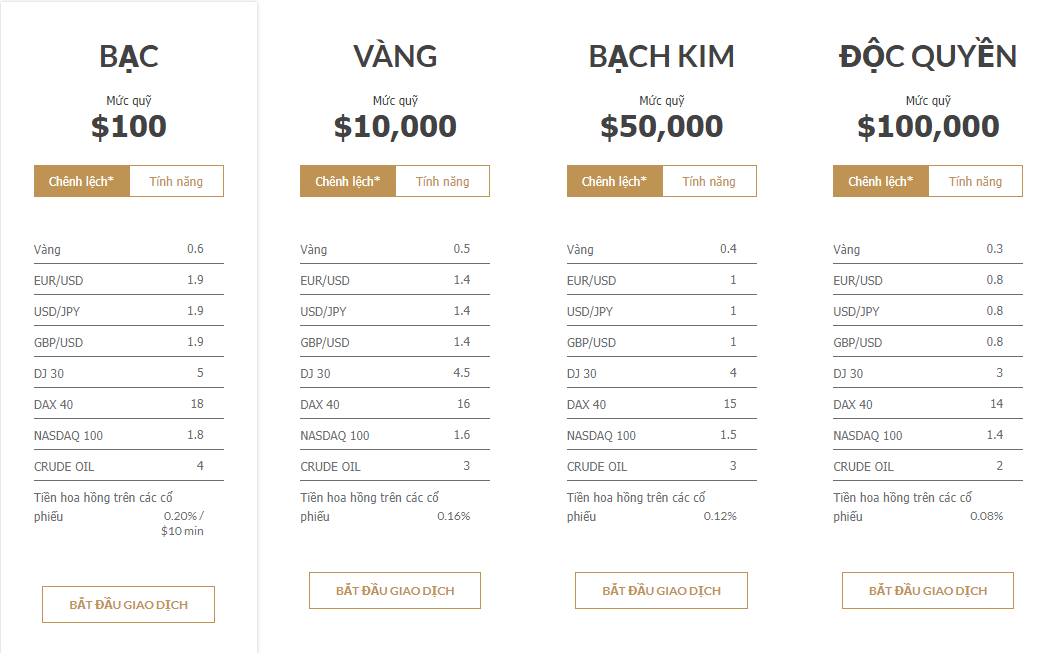1062x653 pixels.
Task: Show Tính năng tab in ĐỘC QUYỀN plan
Action: (975, 182)
